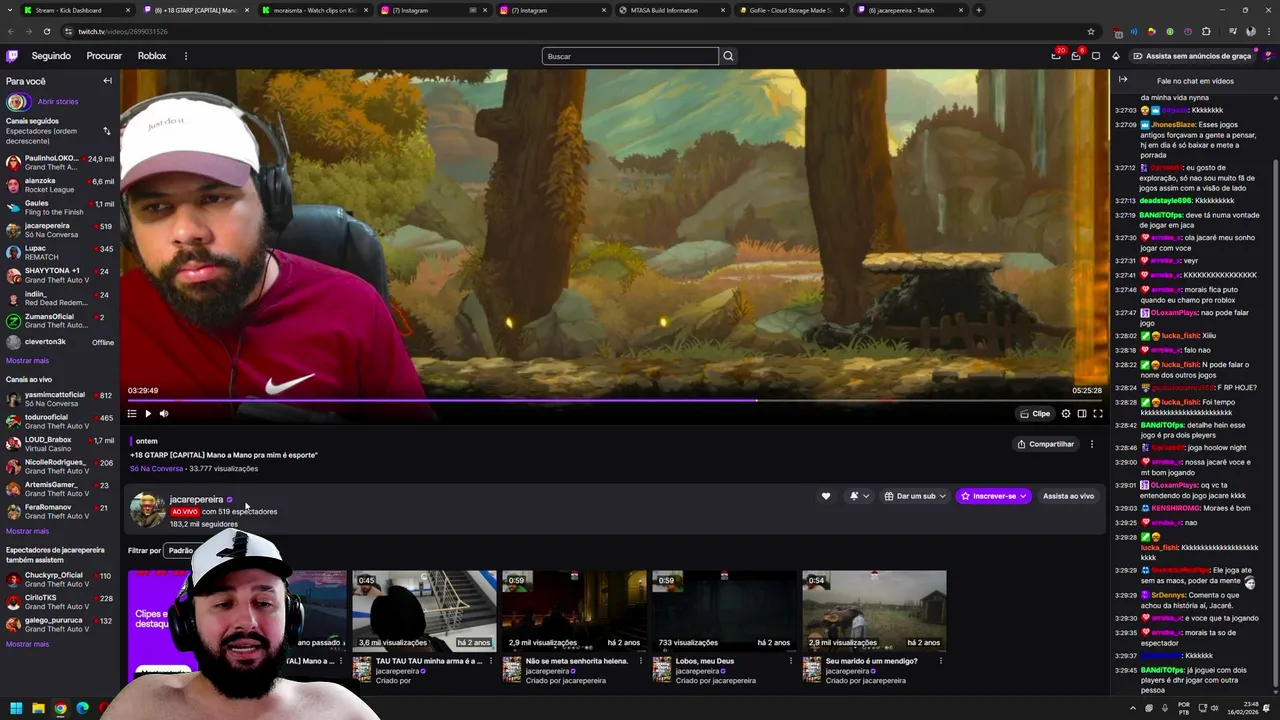Open the whispers chat bubble icon
Screen dimensions: 1280x720
[x=1096, y=56]
